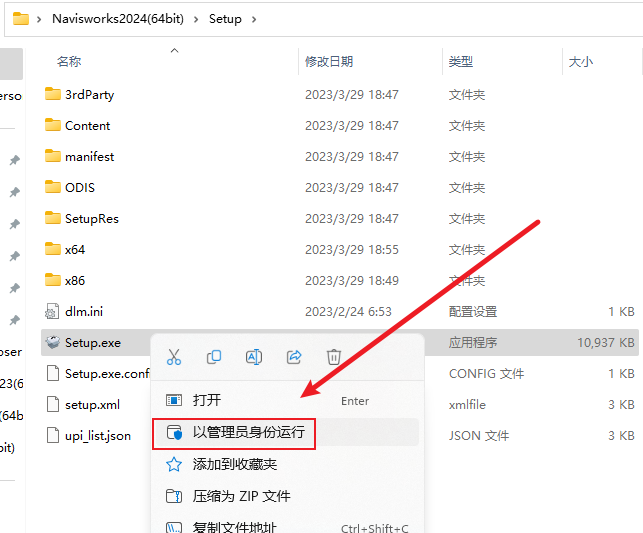Image resolution: width=643 pixels, height=533 pixels.
Task: Select the Content folder name
Action: click(x=87, y=125)
